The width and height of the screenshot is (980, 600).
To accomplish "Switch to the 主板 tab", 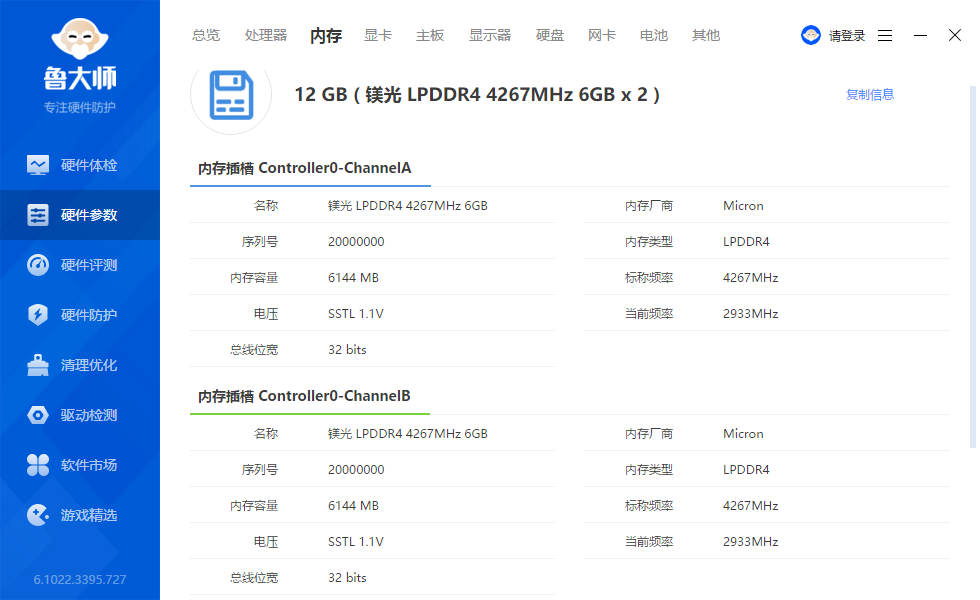I will point(430,35).
